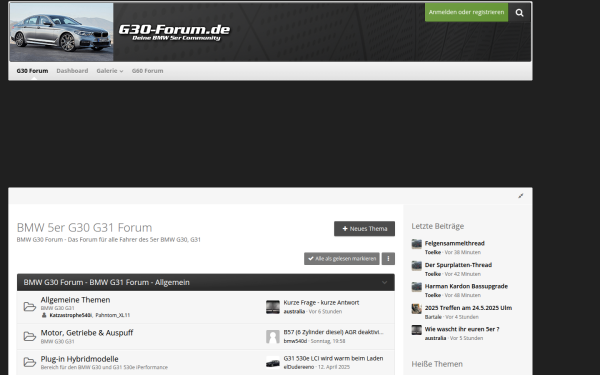This screenshot has height=375, width=600.
Task: Open Toelke profile under Felgensammelthread
Action: [x=433, y=253]
